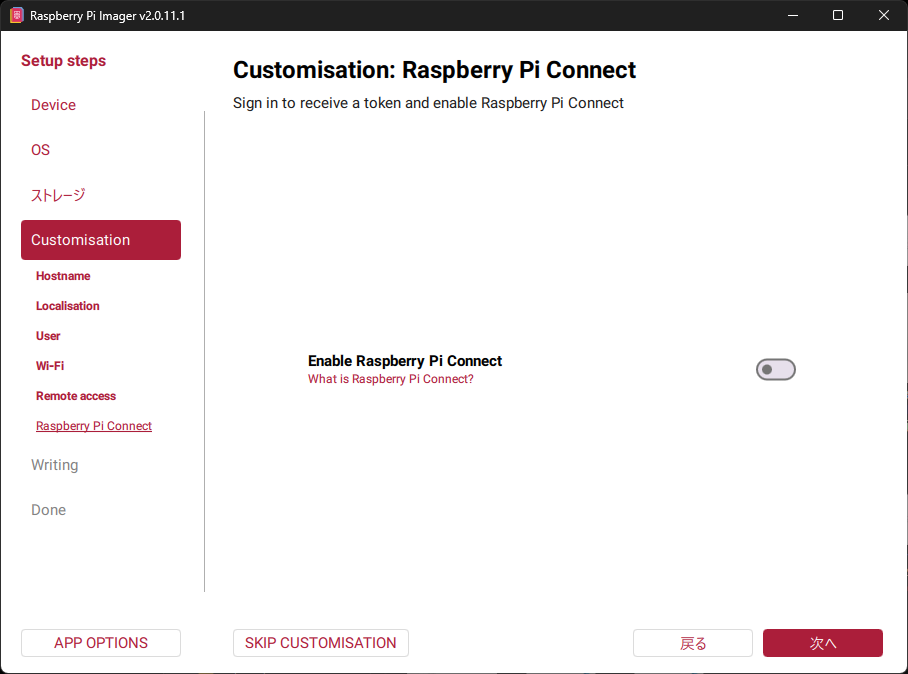The width and height of the screenshot is (908, 674).
Task: Open the Localisation customisation sub-step
Action: click(68, 306)
